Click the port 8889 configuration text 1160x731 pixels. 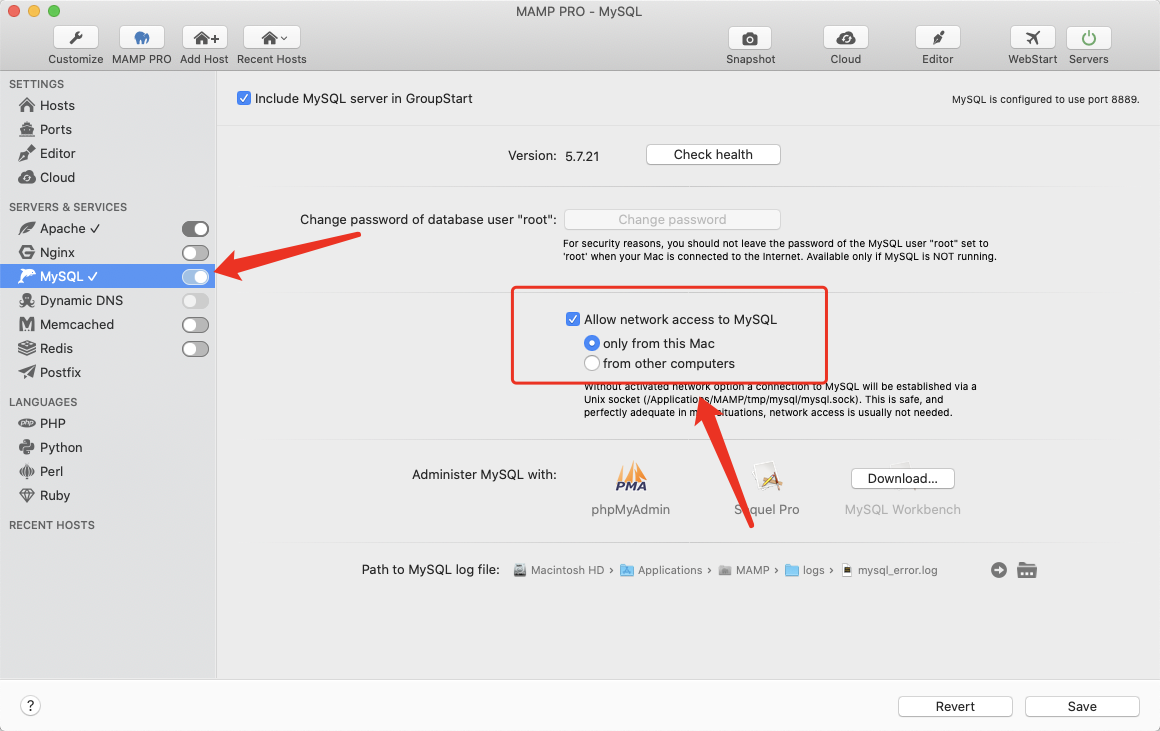pos(1045,99)
